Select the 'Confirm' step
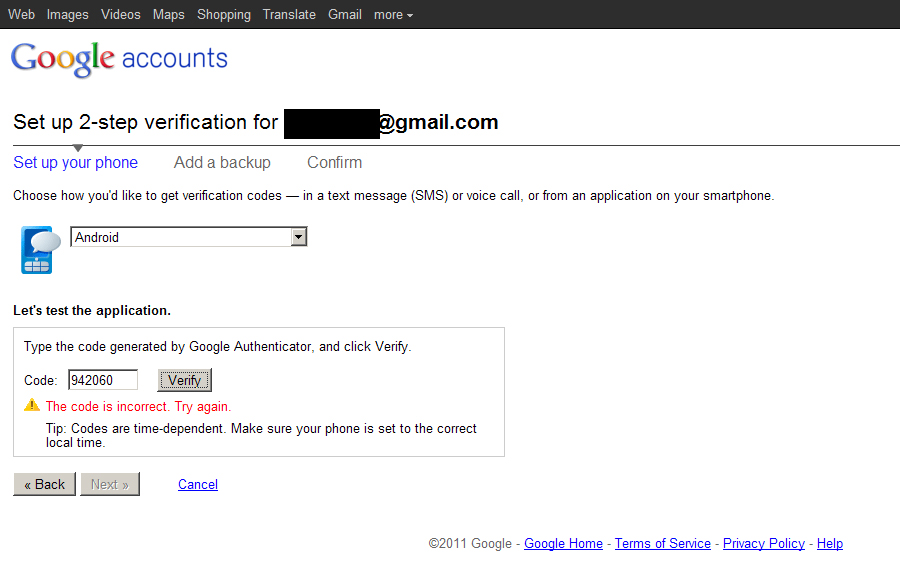This screenshot has height=575, width=900. [x=335, y=162]
